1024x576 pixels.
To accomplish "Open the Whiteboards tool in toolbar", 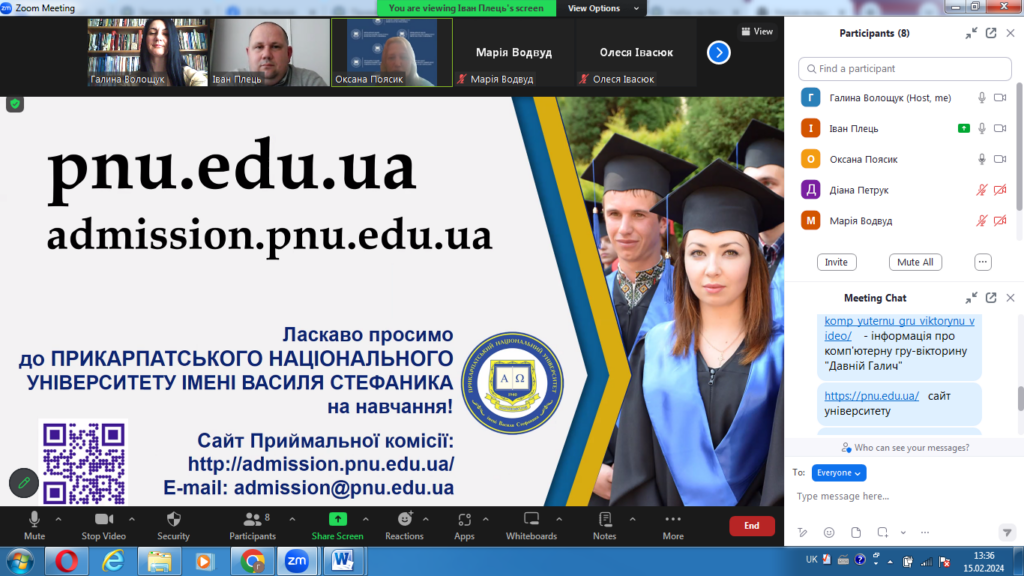I will (x=531, y=520).
